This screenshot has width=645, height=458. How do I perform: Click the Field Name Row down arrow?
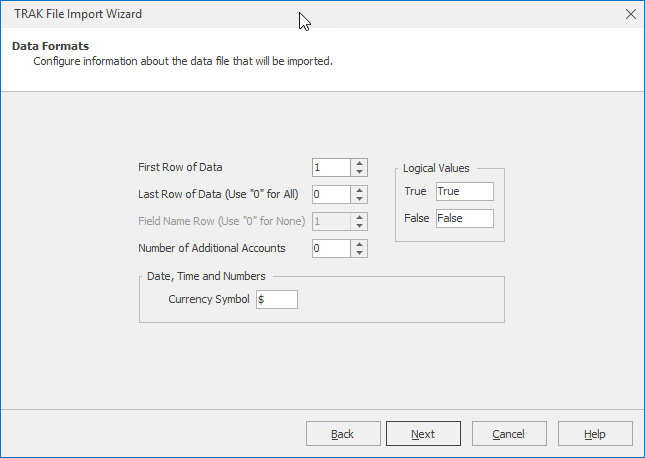click(360, 226)
